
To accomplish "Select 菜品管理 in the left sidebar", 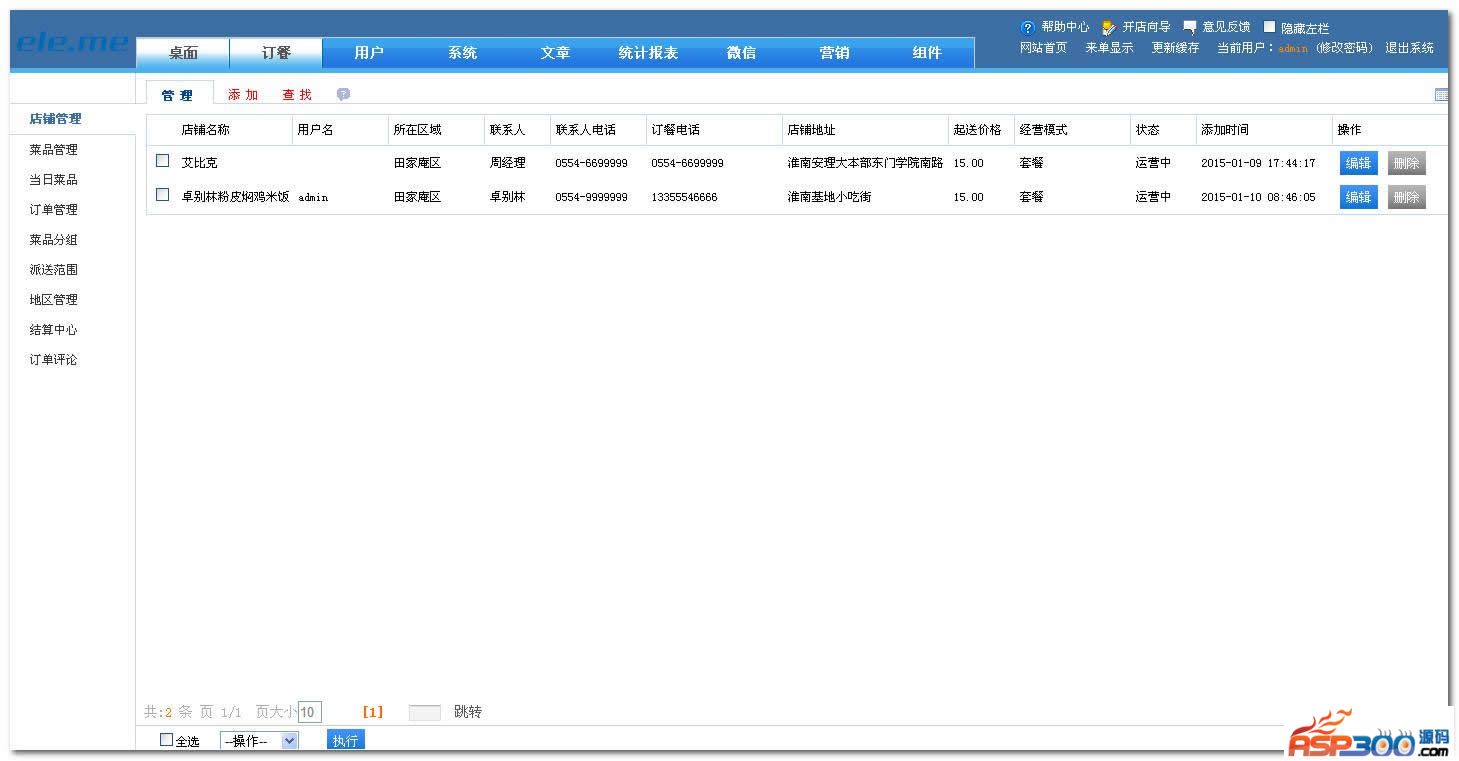I will (53, 150).
